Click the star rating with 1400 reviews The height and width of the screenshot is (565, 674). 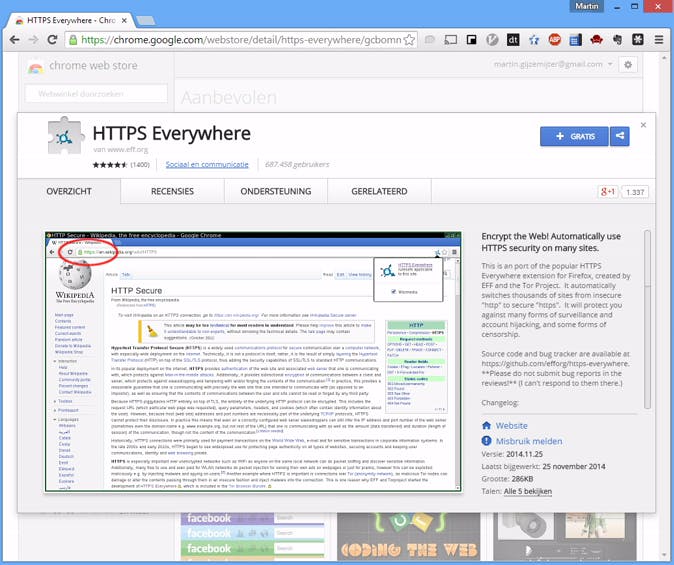point(121,165)
